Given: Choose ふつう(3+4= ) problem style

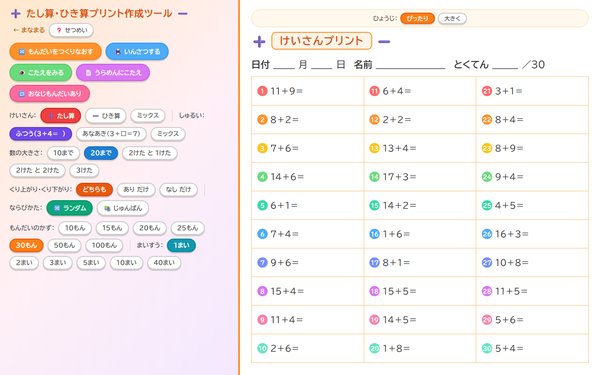Looking at the screenshot, I should [x=41, y=134].
